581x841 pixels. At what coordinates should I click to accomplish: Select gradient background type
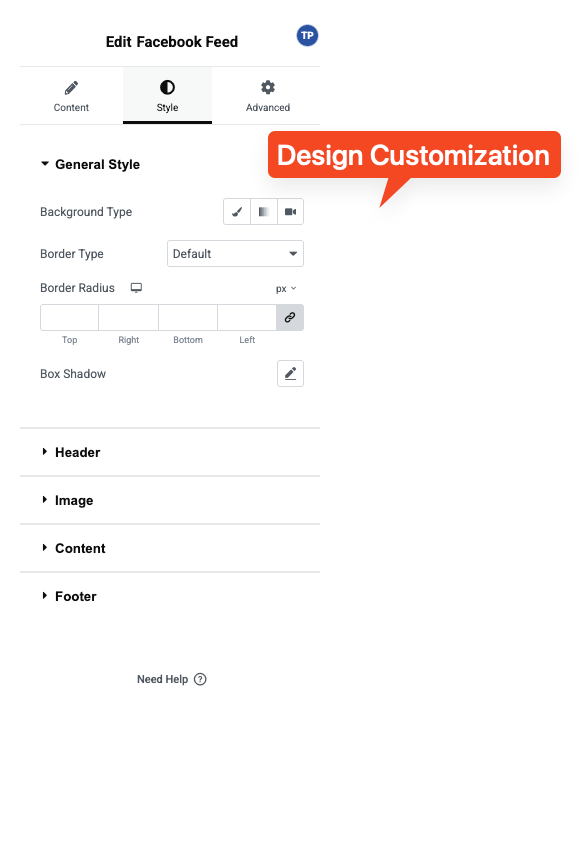264,212
